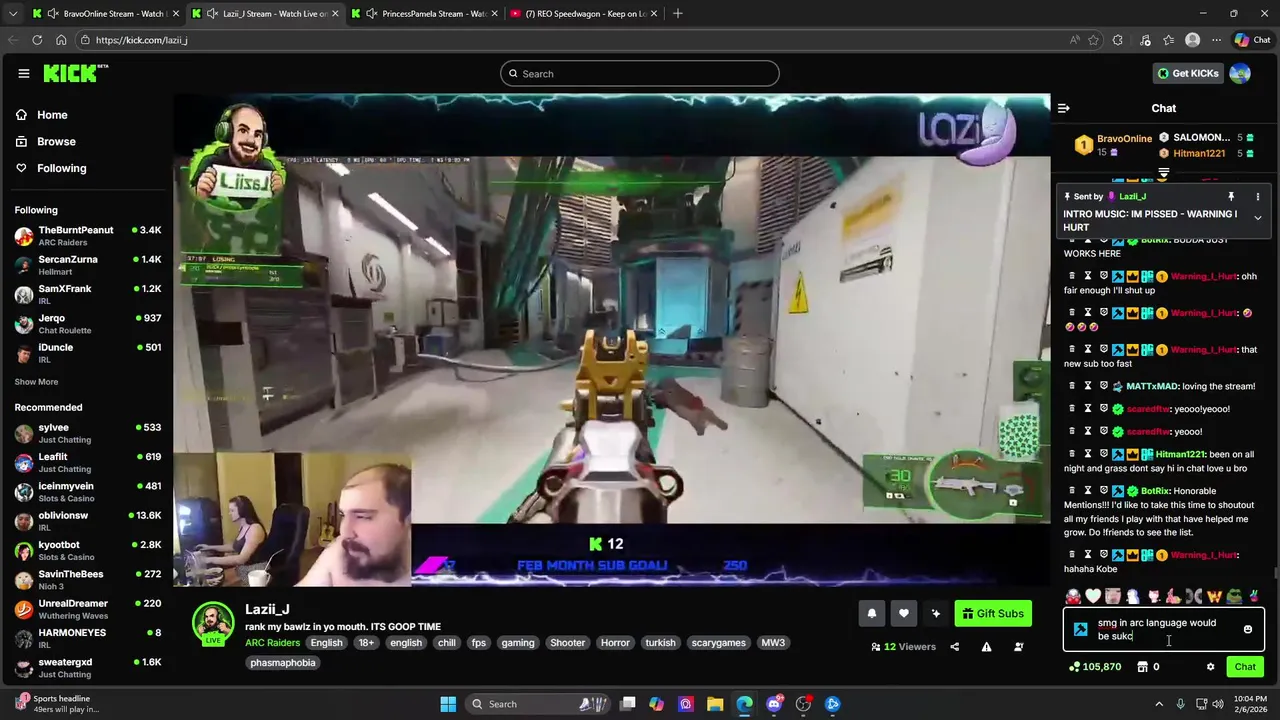Open recommended channel UnrealDreamer
Image resolution: width=1280 pixels, height=720 pixels.
(x=87, y=609)
